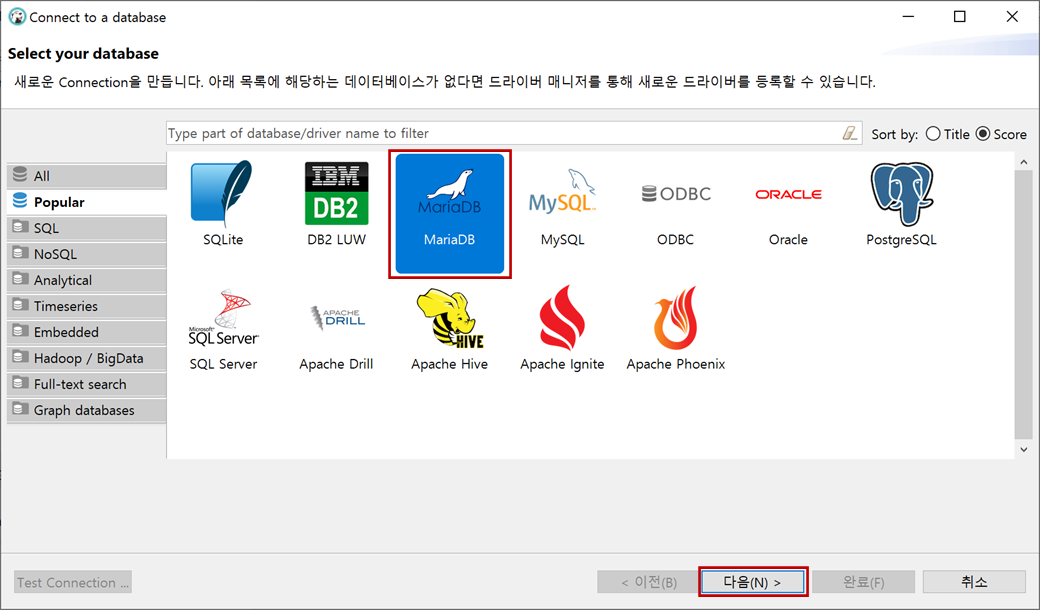
Task: Open the Analytical category
Action: [87, 280]
